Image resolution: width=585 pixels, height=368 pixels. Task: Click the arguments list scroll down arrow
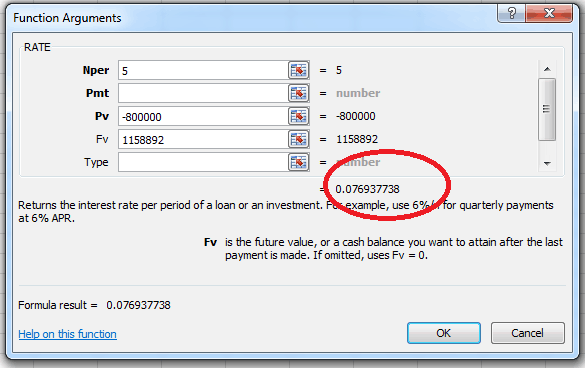[547, 163]
